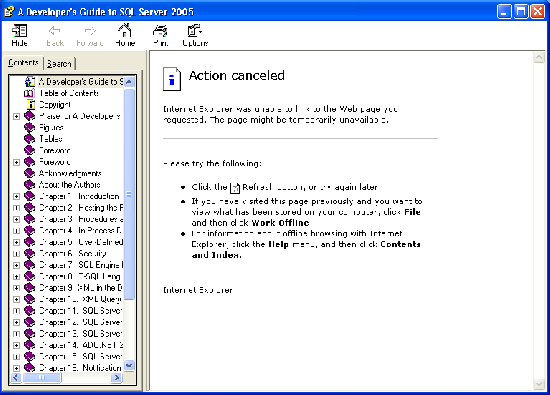The height and width of the screenshot is (395, 550).
Task: Expand the Chapter 14 ADO.NET node
Action: pos(16,346)
